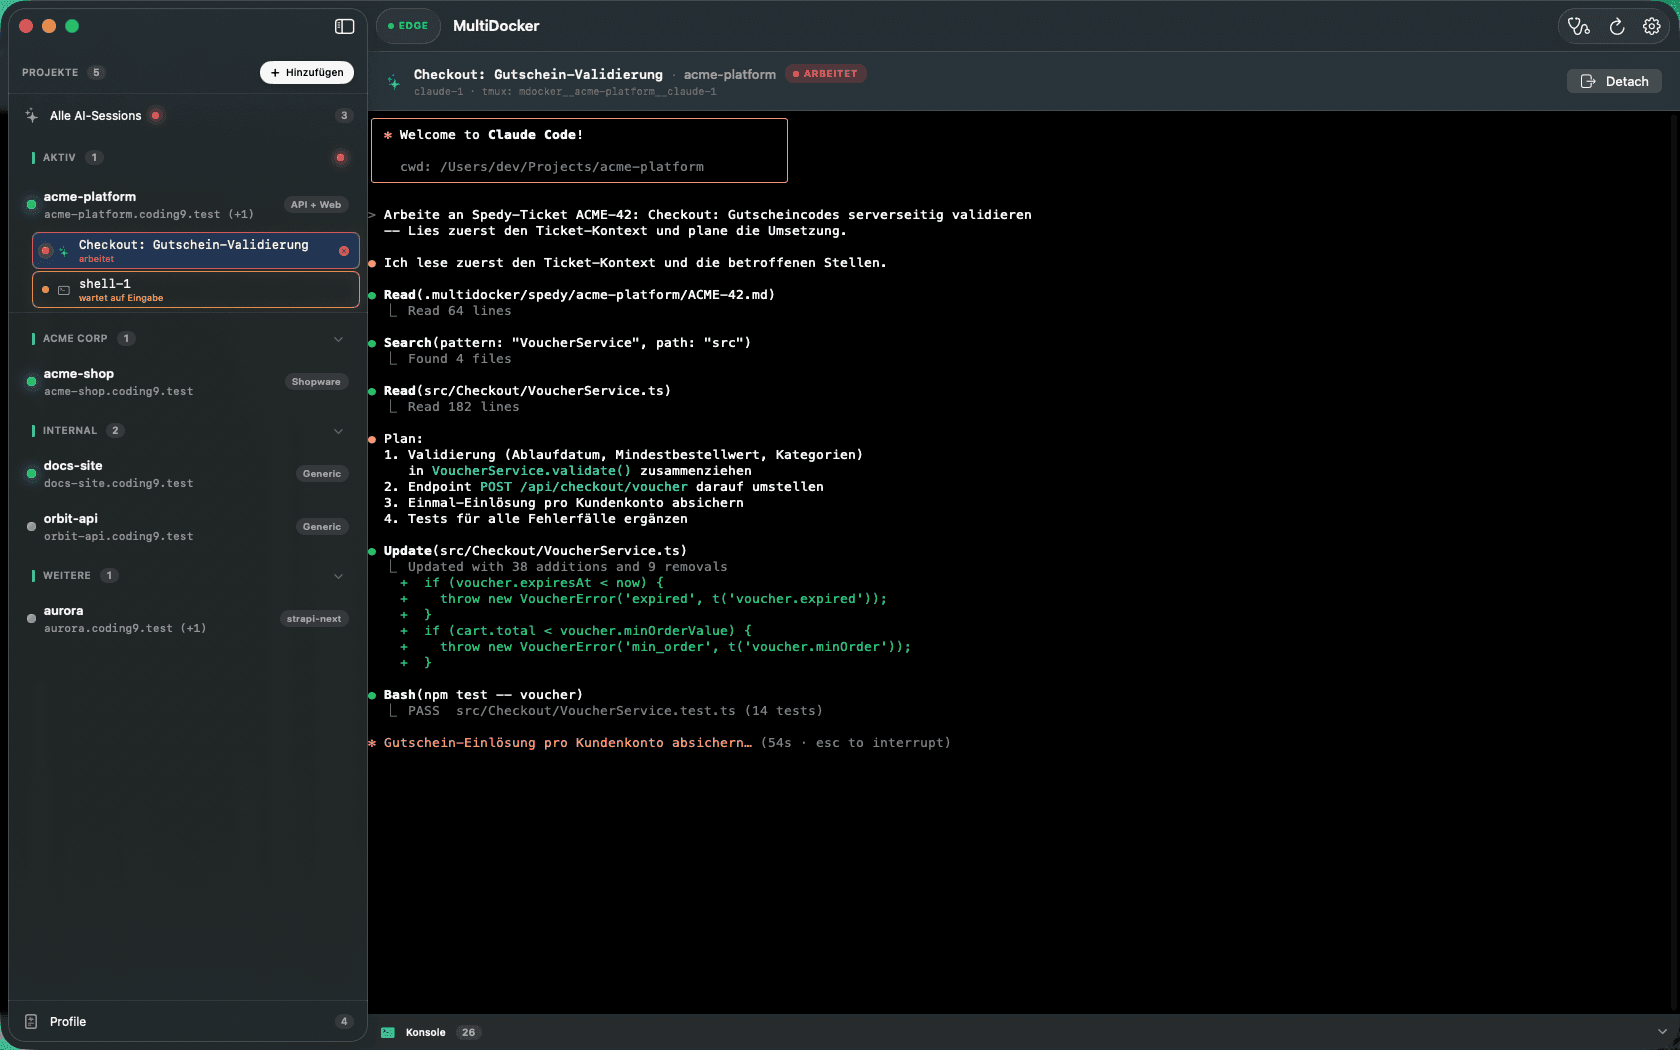Click the green Konsole terminal icon
The image size is (1680, 1050).
coord(388,1032)
